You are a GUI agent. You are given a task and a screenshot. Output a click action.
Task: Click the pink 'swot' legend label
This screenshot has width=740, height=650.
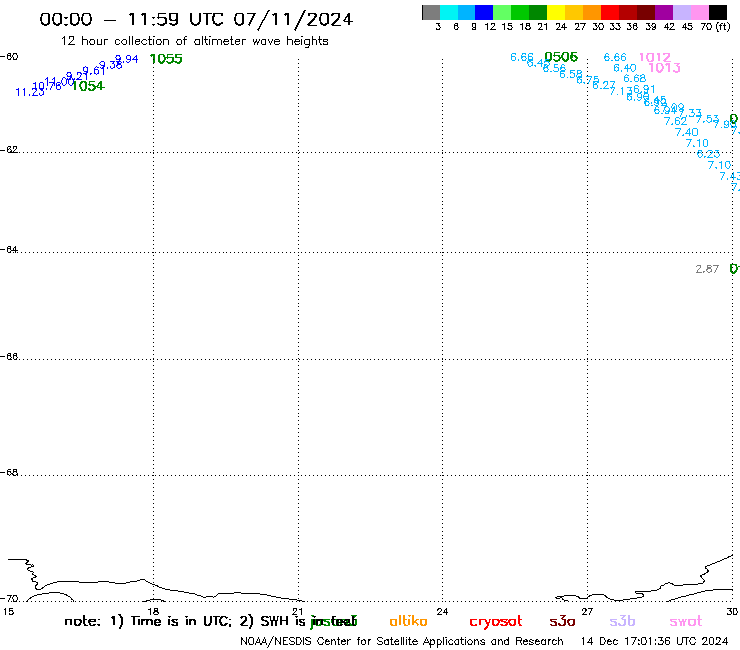pyautogui.click(x=686, y=622)
